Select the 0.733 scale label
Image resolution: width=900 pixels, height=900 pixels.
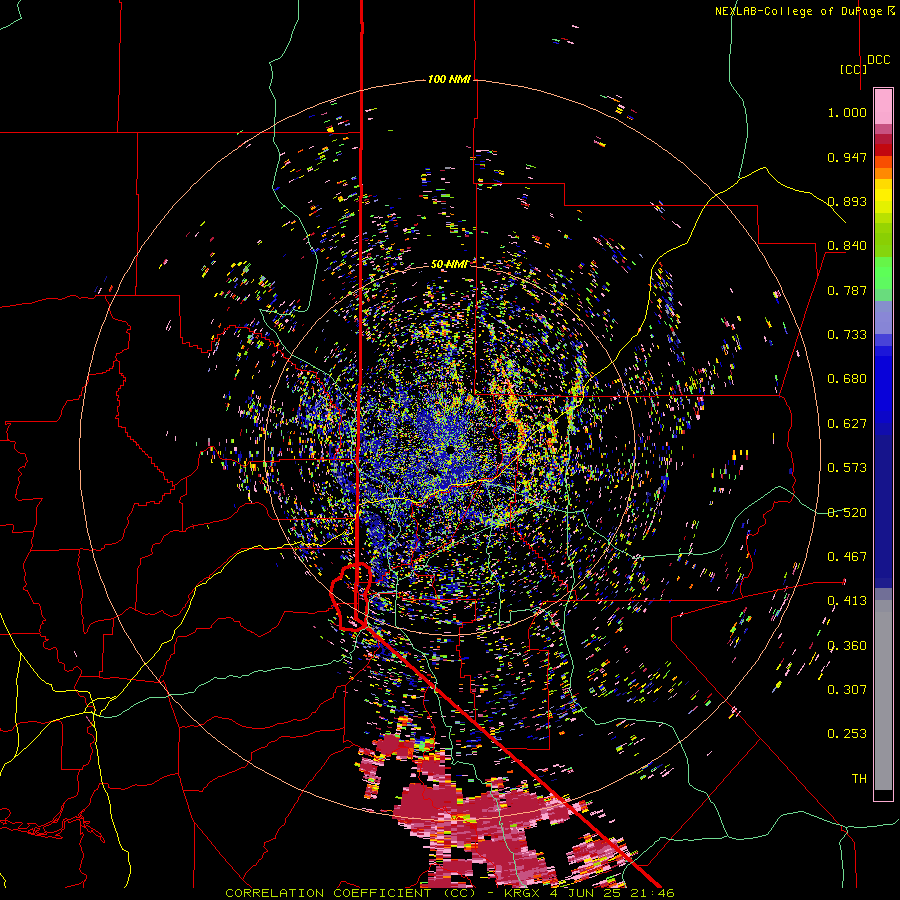click(x=847, y=335)
